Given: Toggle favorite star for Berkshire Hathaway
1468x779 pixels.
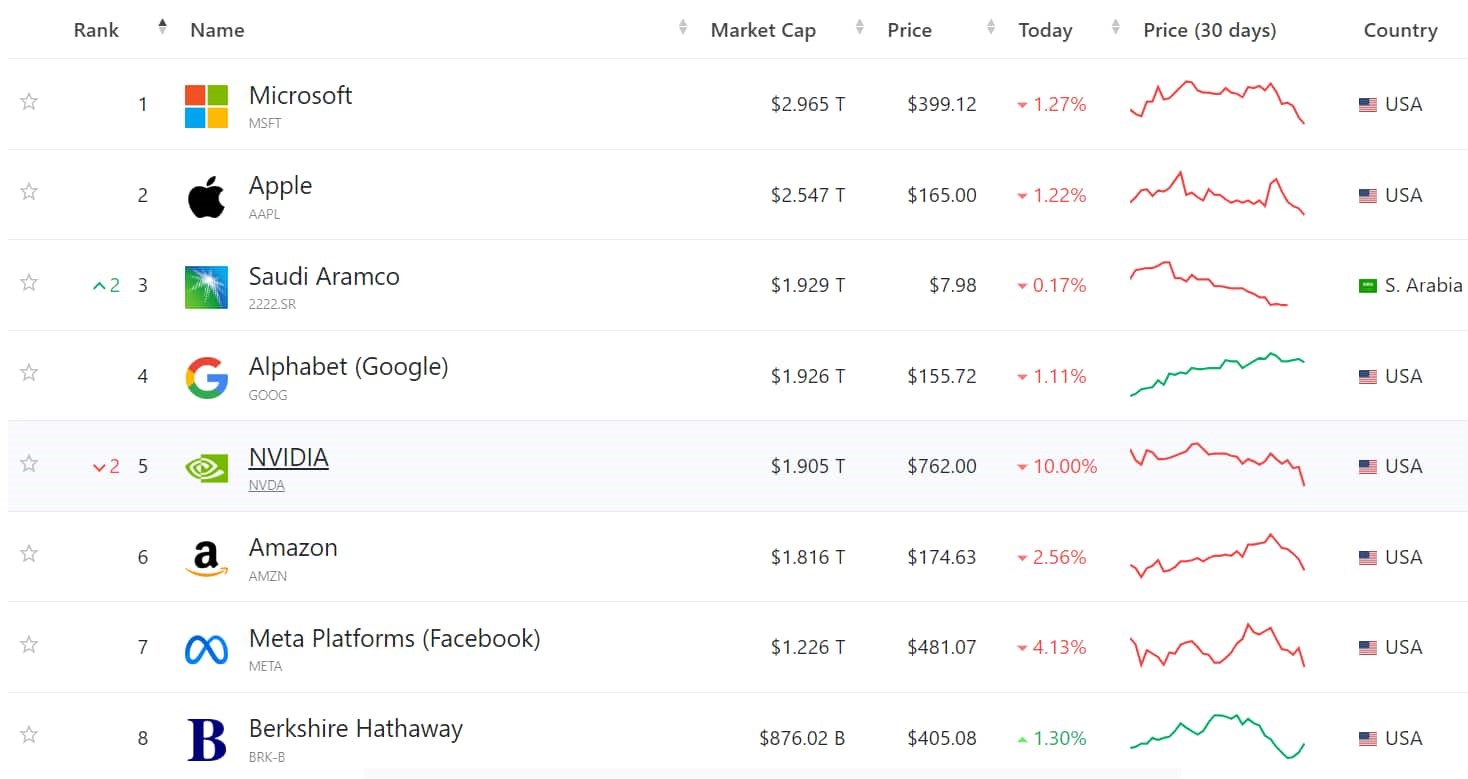Looking at the screenshot, I should pos(29,735).
